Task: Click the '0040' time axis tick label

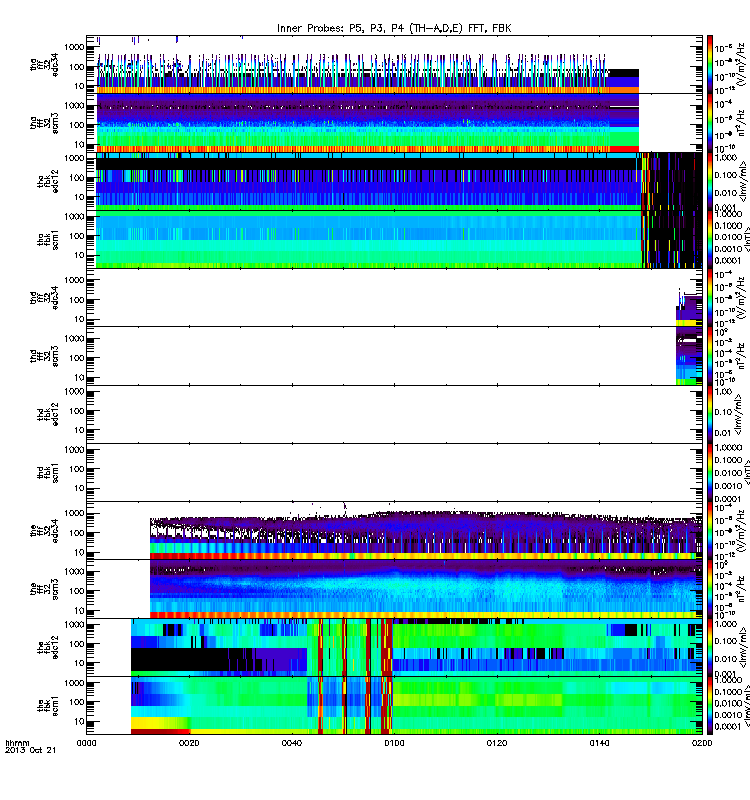Action: (x=291, y=743)
